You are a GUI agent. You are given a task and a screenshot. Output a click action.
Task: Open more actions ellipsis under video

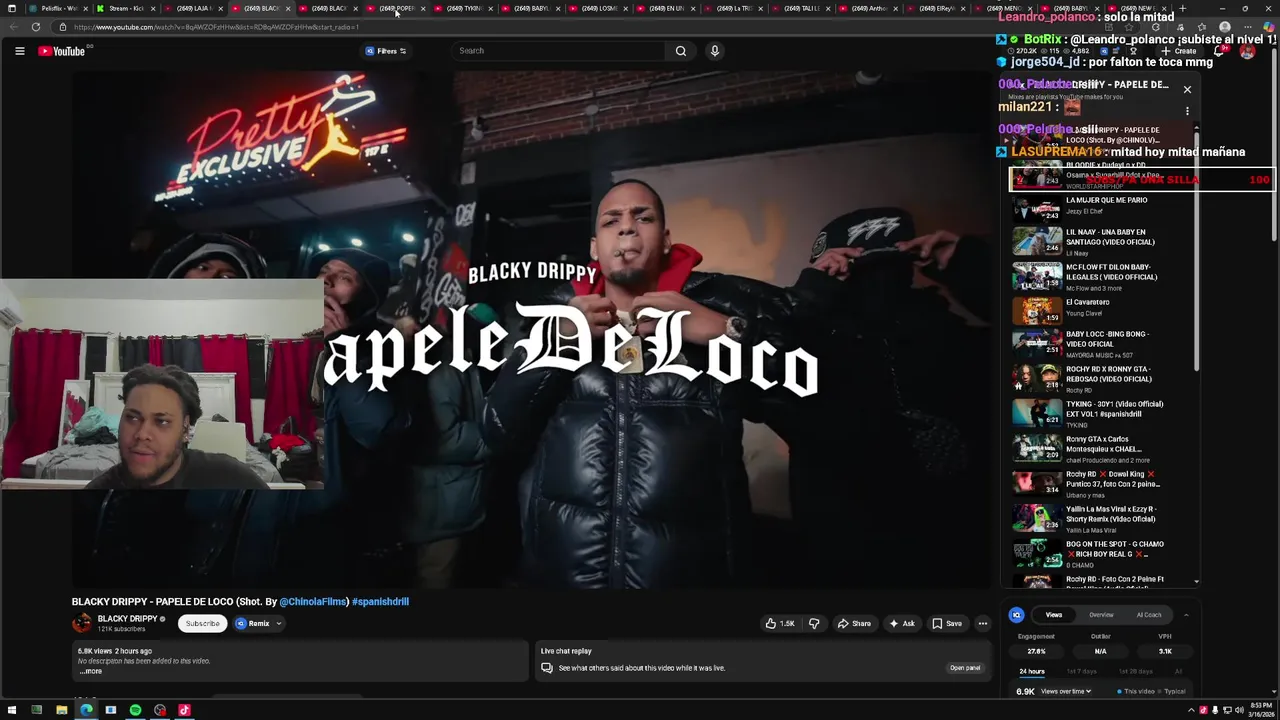point(982,624)
